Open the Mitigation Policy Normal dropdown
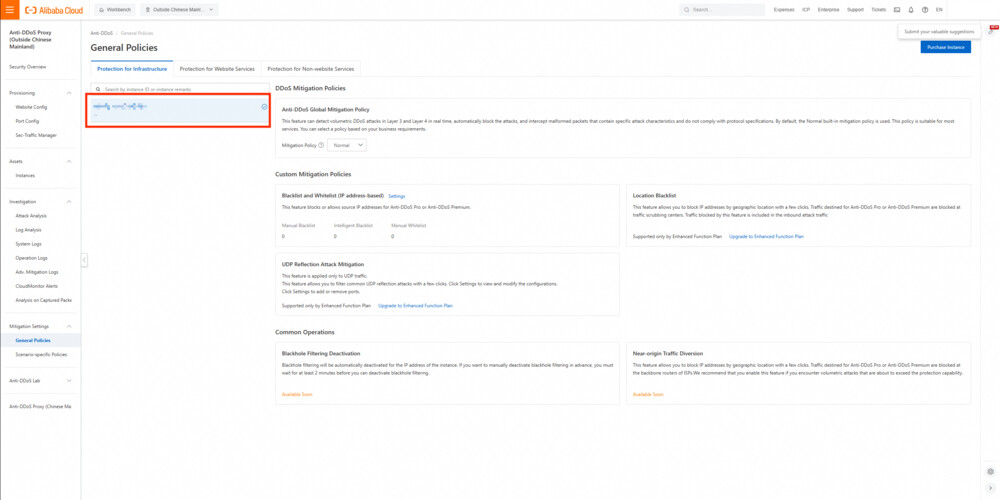The image size is (1000, 500). point(347,145)
